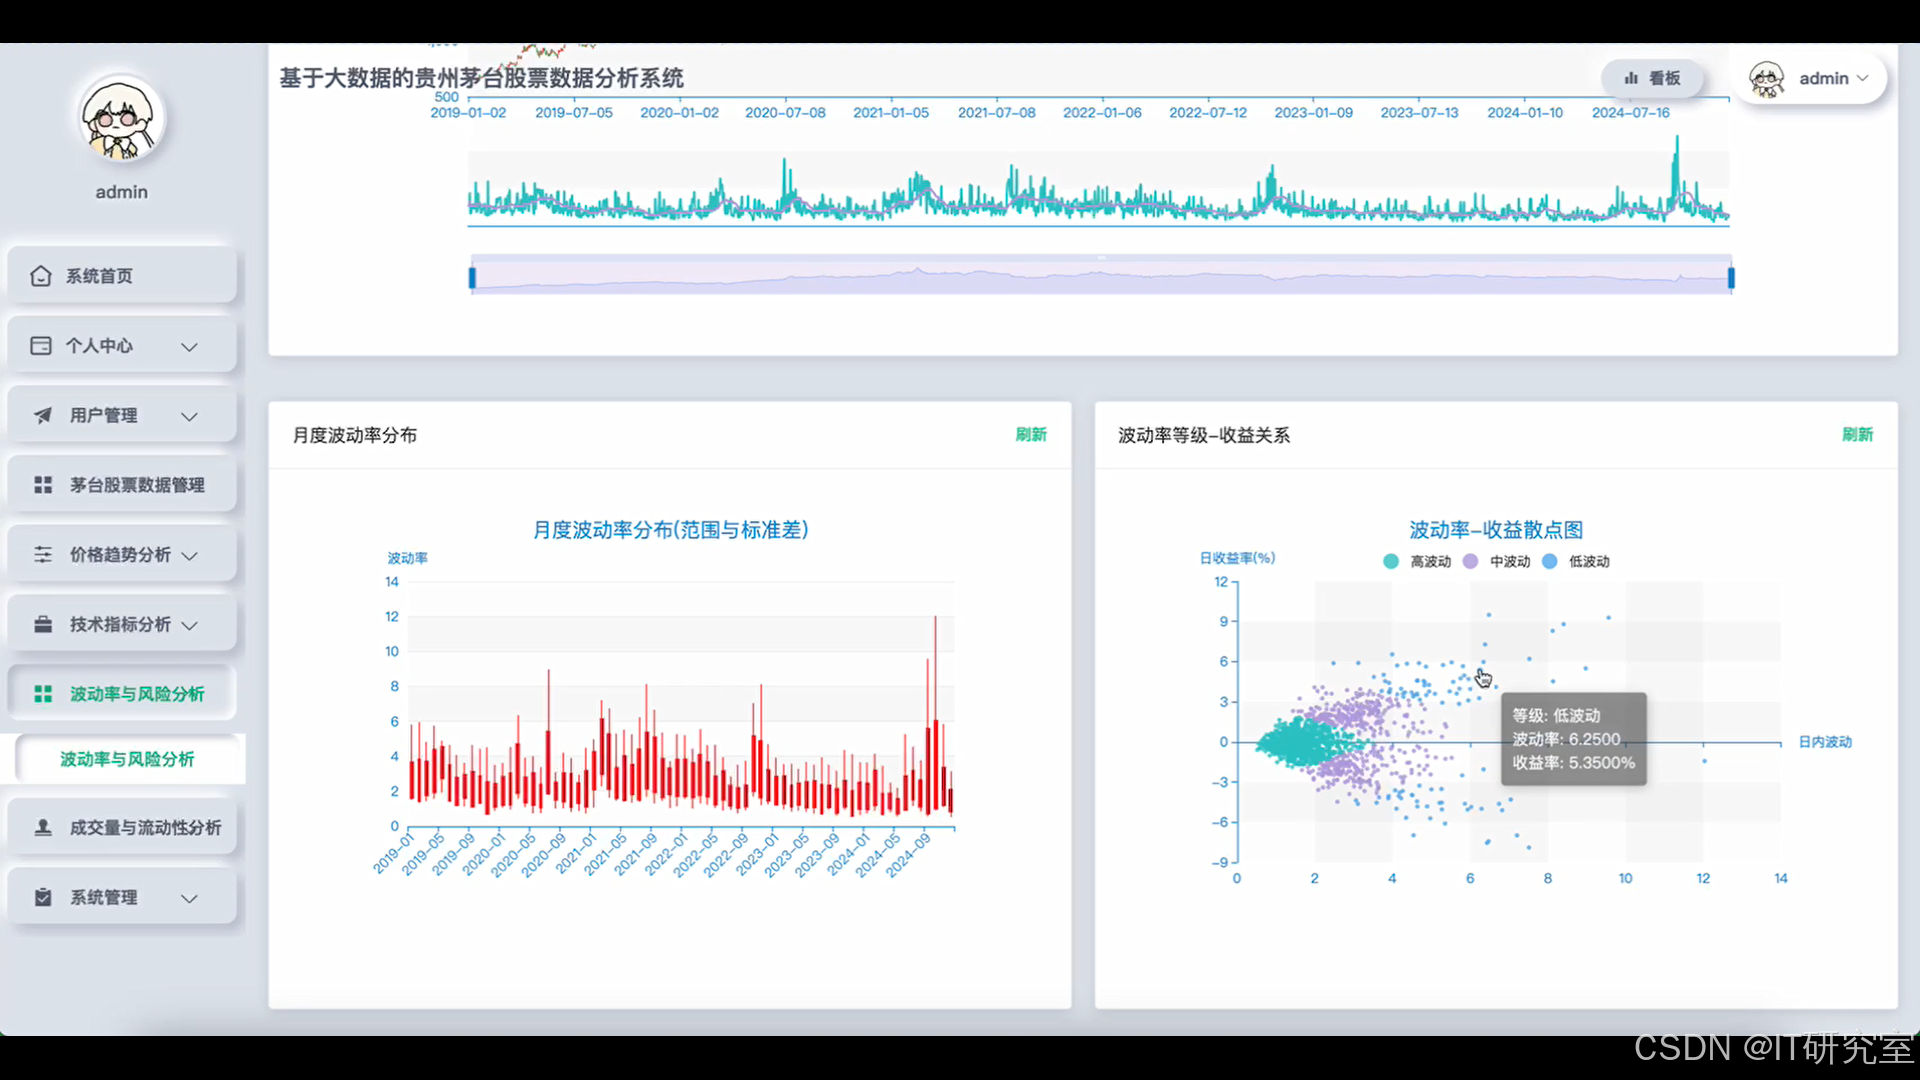Open the admin account dropdown arrow

(x=1862, y=78)
